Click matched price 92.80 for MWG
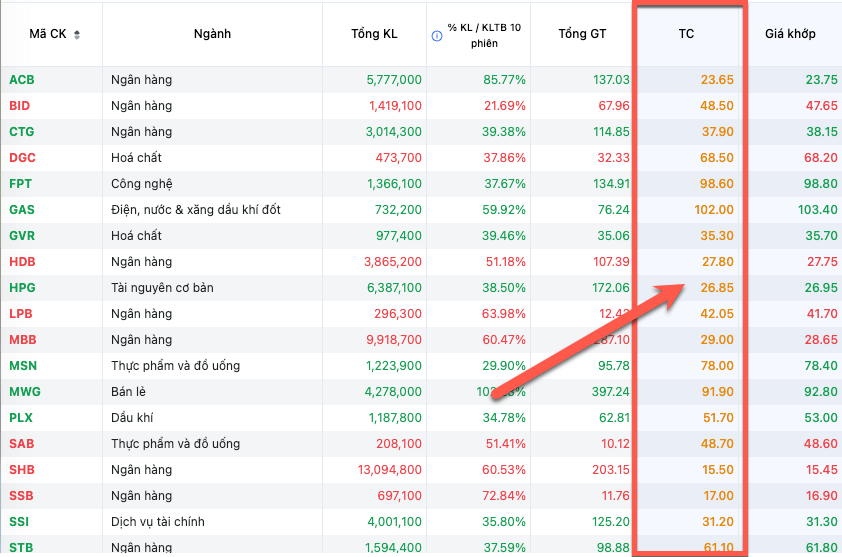 tap(821, 392)
